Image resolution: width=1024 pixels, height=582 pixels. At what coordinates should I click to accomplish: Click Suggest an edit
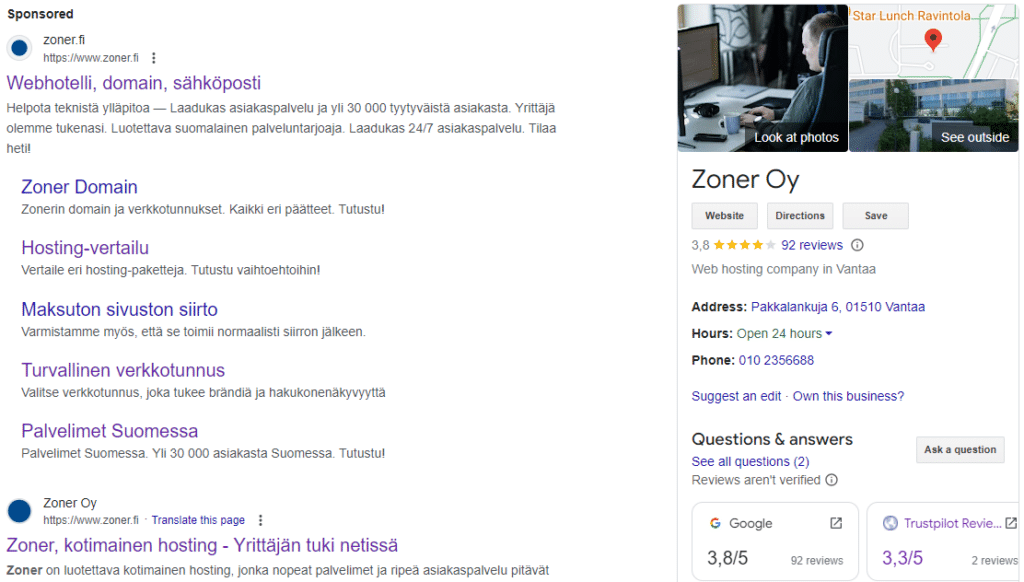736,396
